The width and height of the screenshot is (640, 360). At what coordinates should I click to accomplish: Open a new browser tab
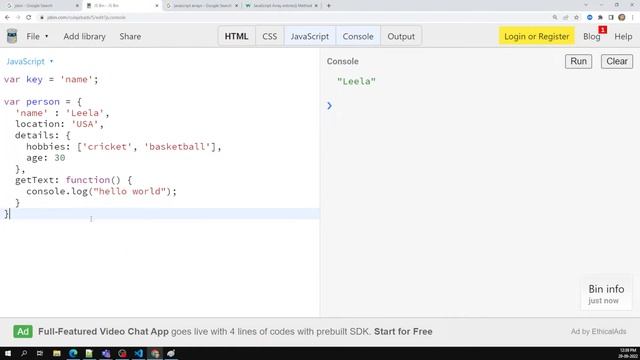coord(329,6)
